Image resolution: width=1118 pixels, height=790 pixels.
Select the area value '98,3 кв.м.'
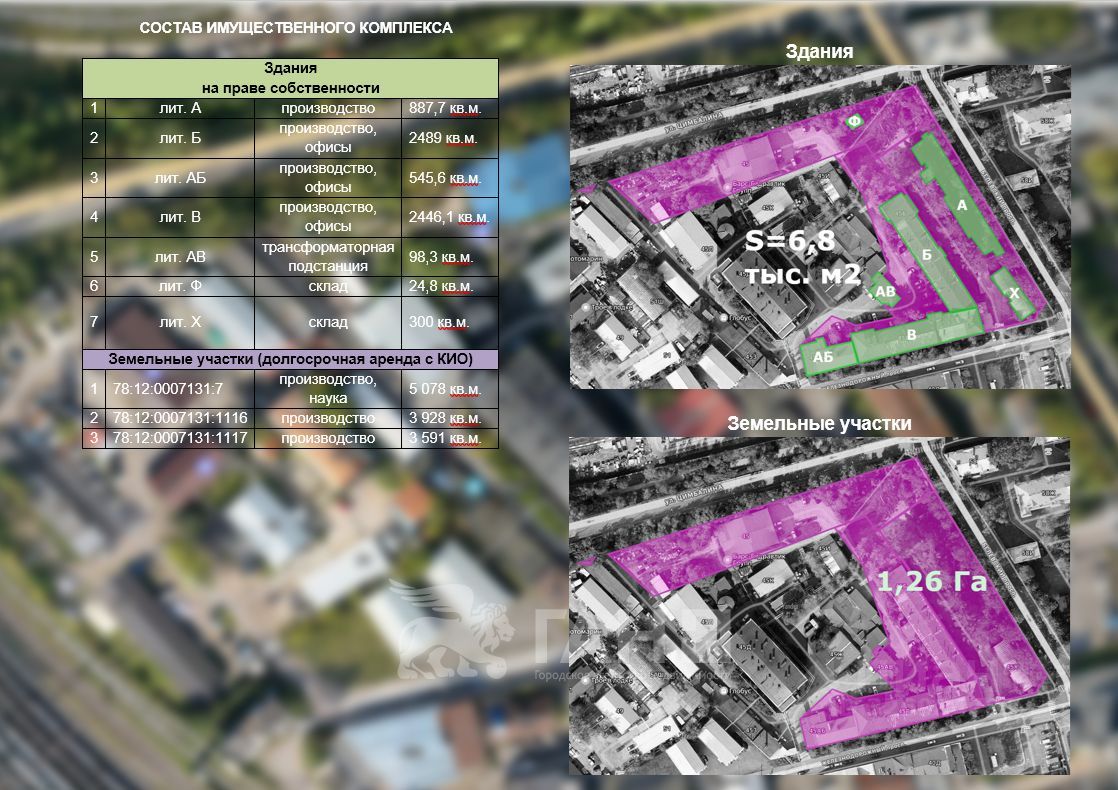441,257
